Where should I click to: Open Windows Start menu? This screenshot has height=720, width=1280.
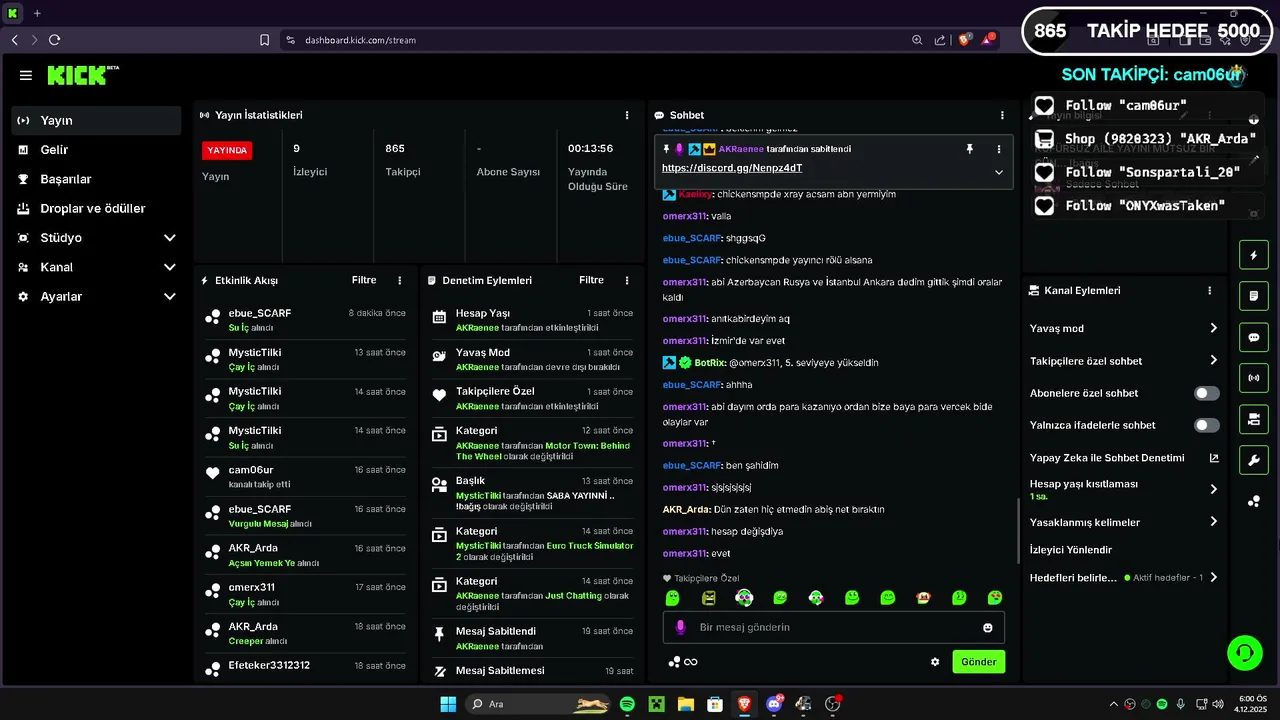click(x=448, y=704)
